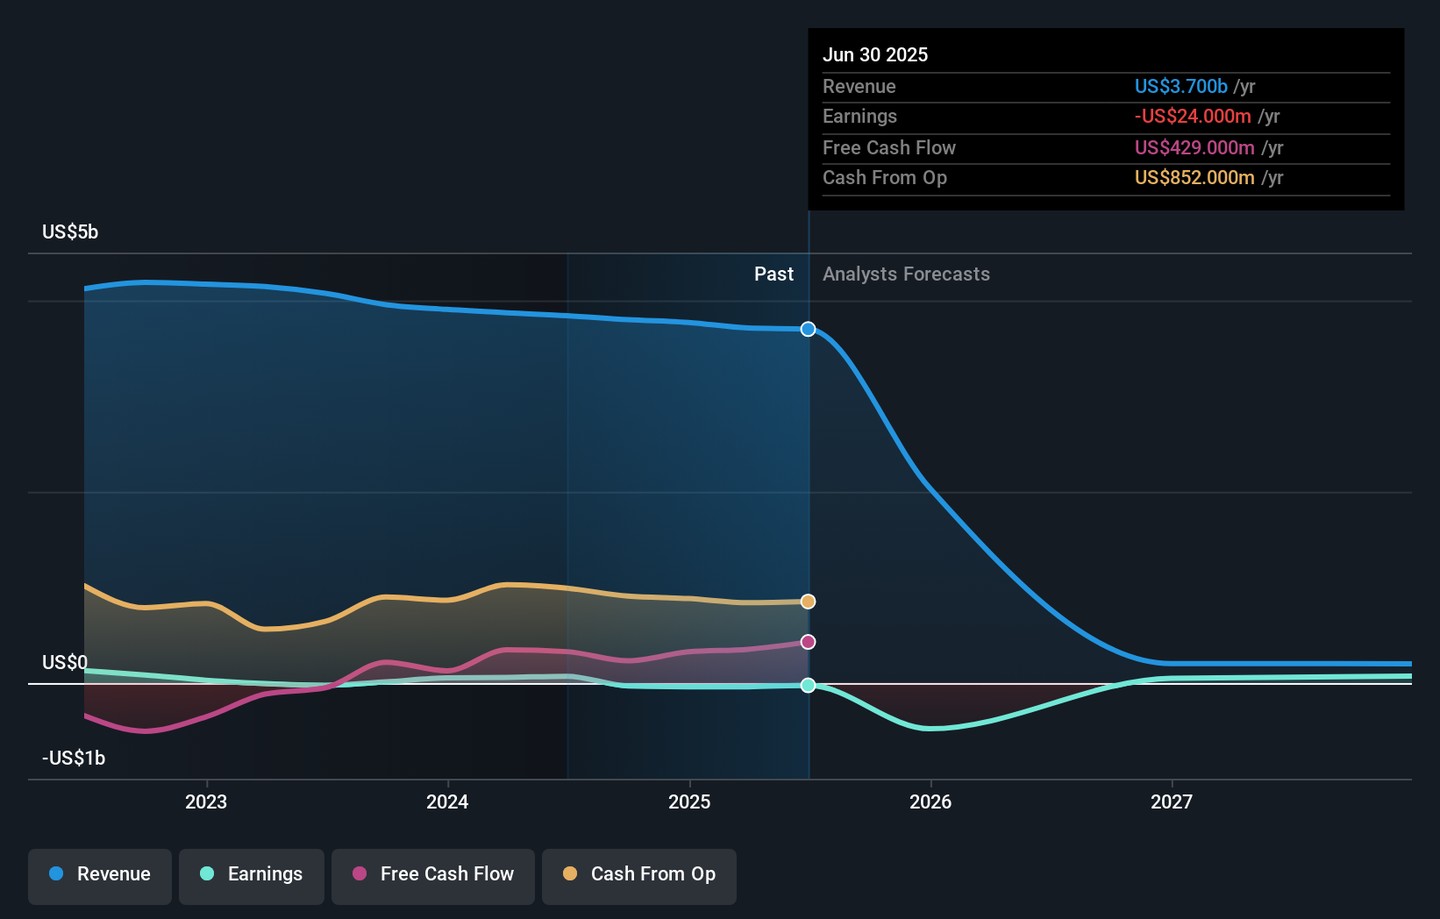Click the US$429.000m free cash flow value

pos(1194,148)
